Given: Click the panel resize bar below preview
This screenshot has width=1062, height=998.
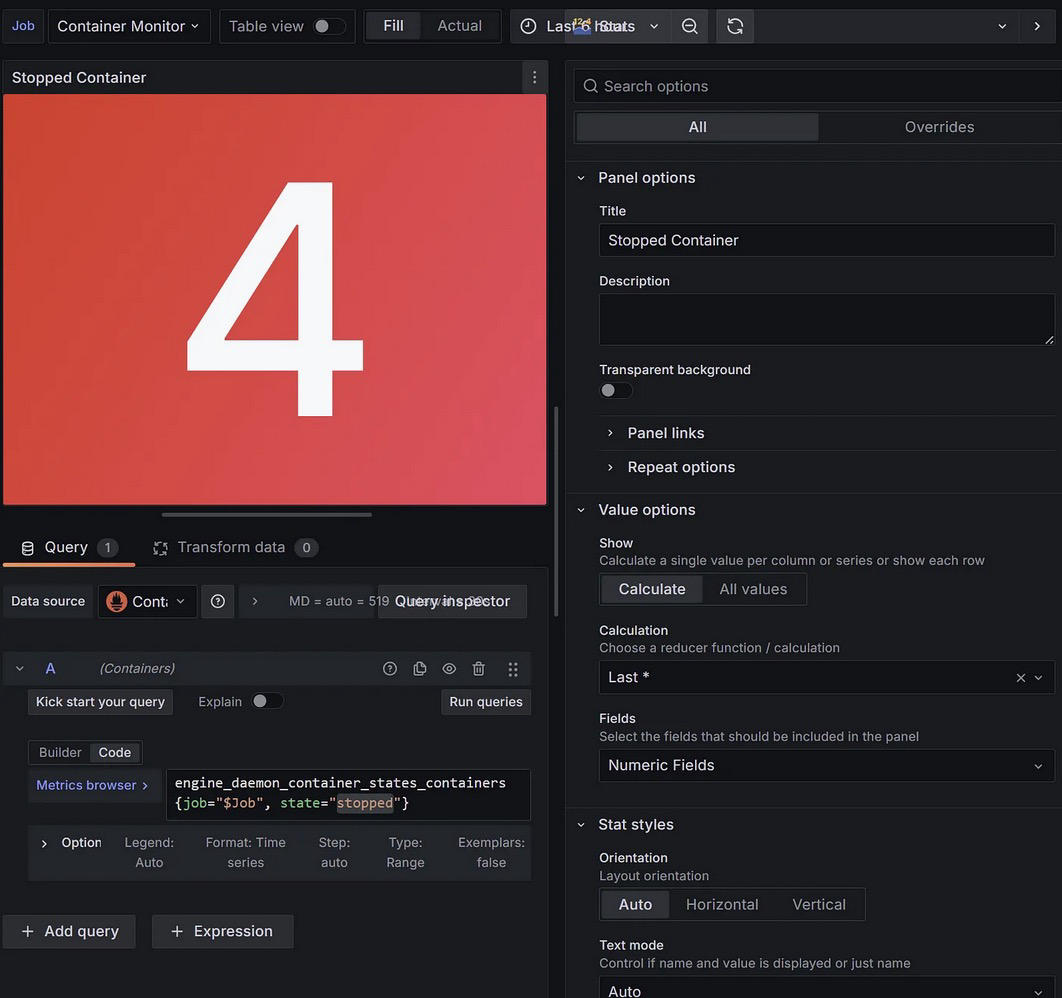Looking at the screenshot, I should click(x=266, y=515).
